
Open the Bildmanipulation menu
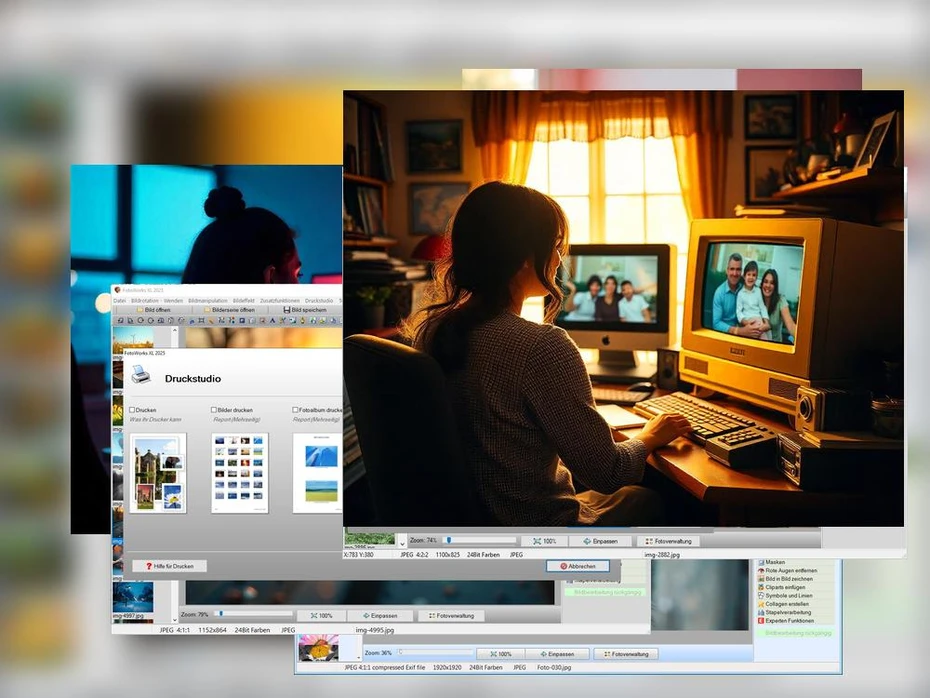[x=208, y=300]
